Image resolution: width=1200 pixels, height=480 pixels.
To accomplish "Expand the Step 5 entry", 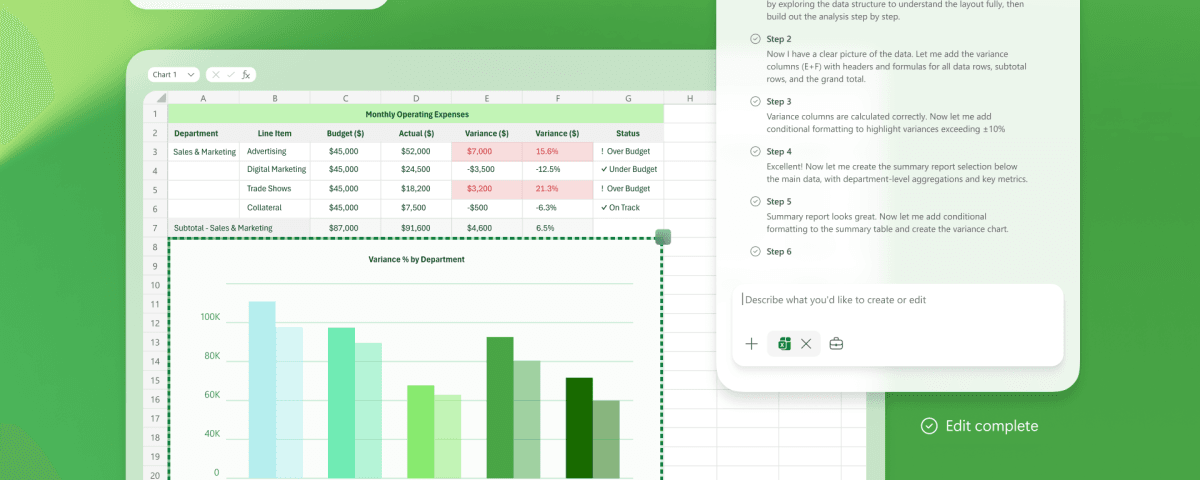I will tap(779, 202).
